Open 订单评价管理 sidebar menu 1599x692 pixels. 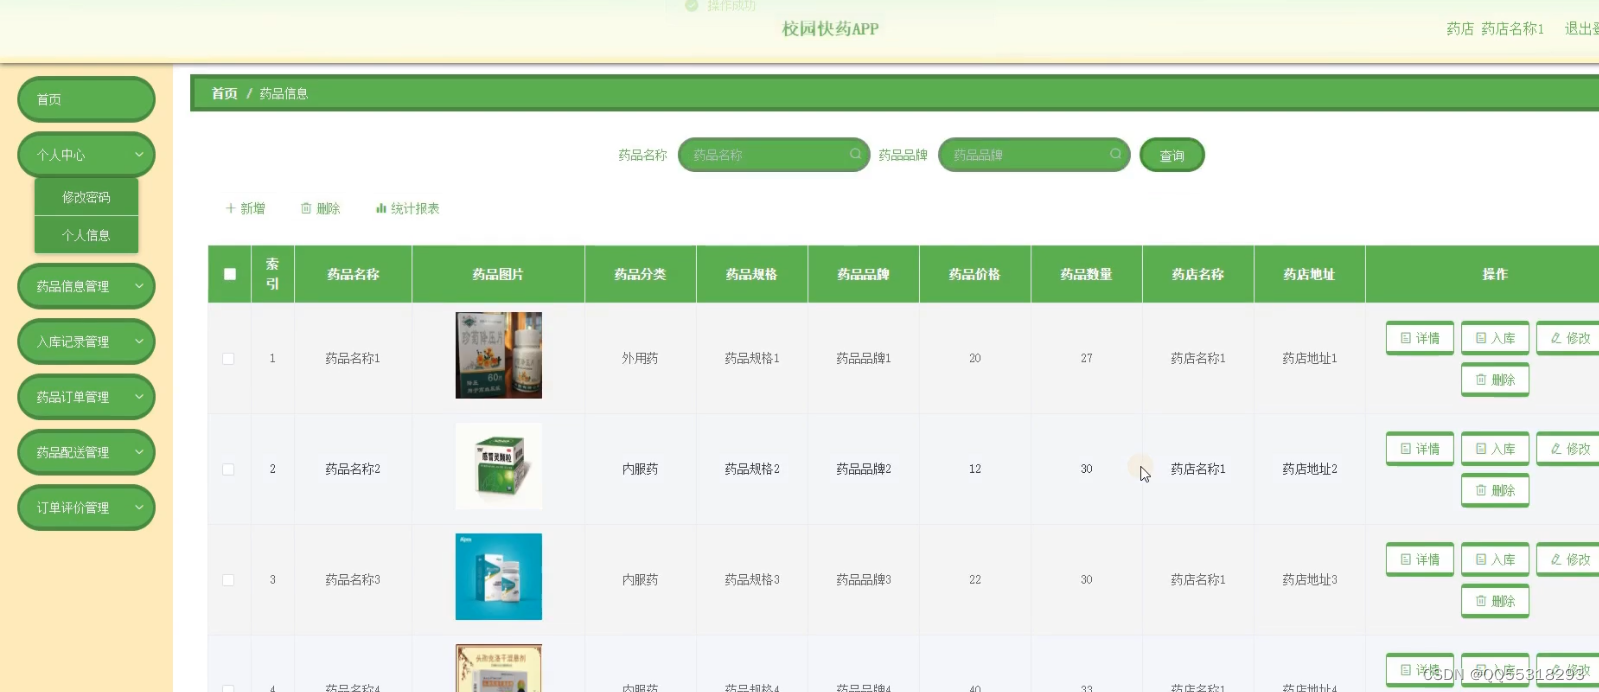pyautogui.click(x=86, y=508)
